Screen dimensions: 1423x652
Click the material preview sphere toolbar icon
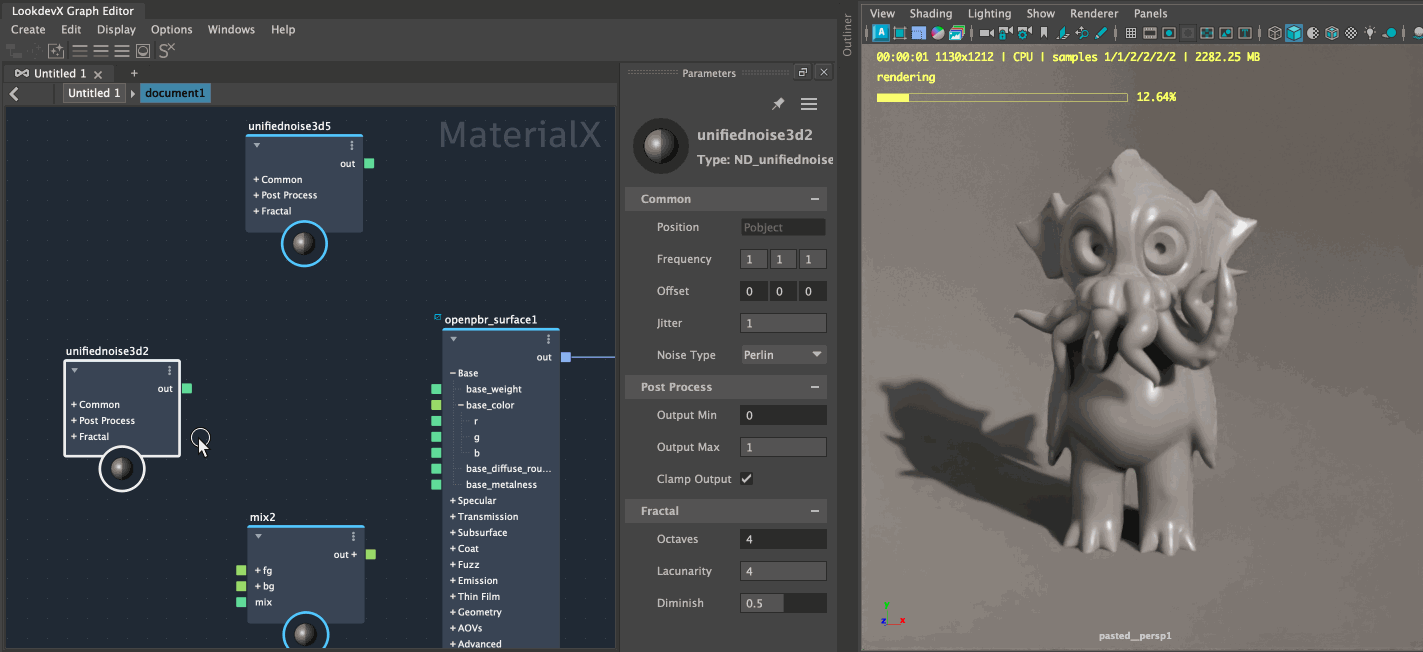pyautogui.click(x=143, y=50)
